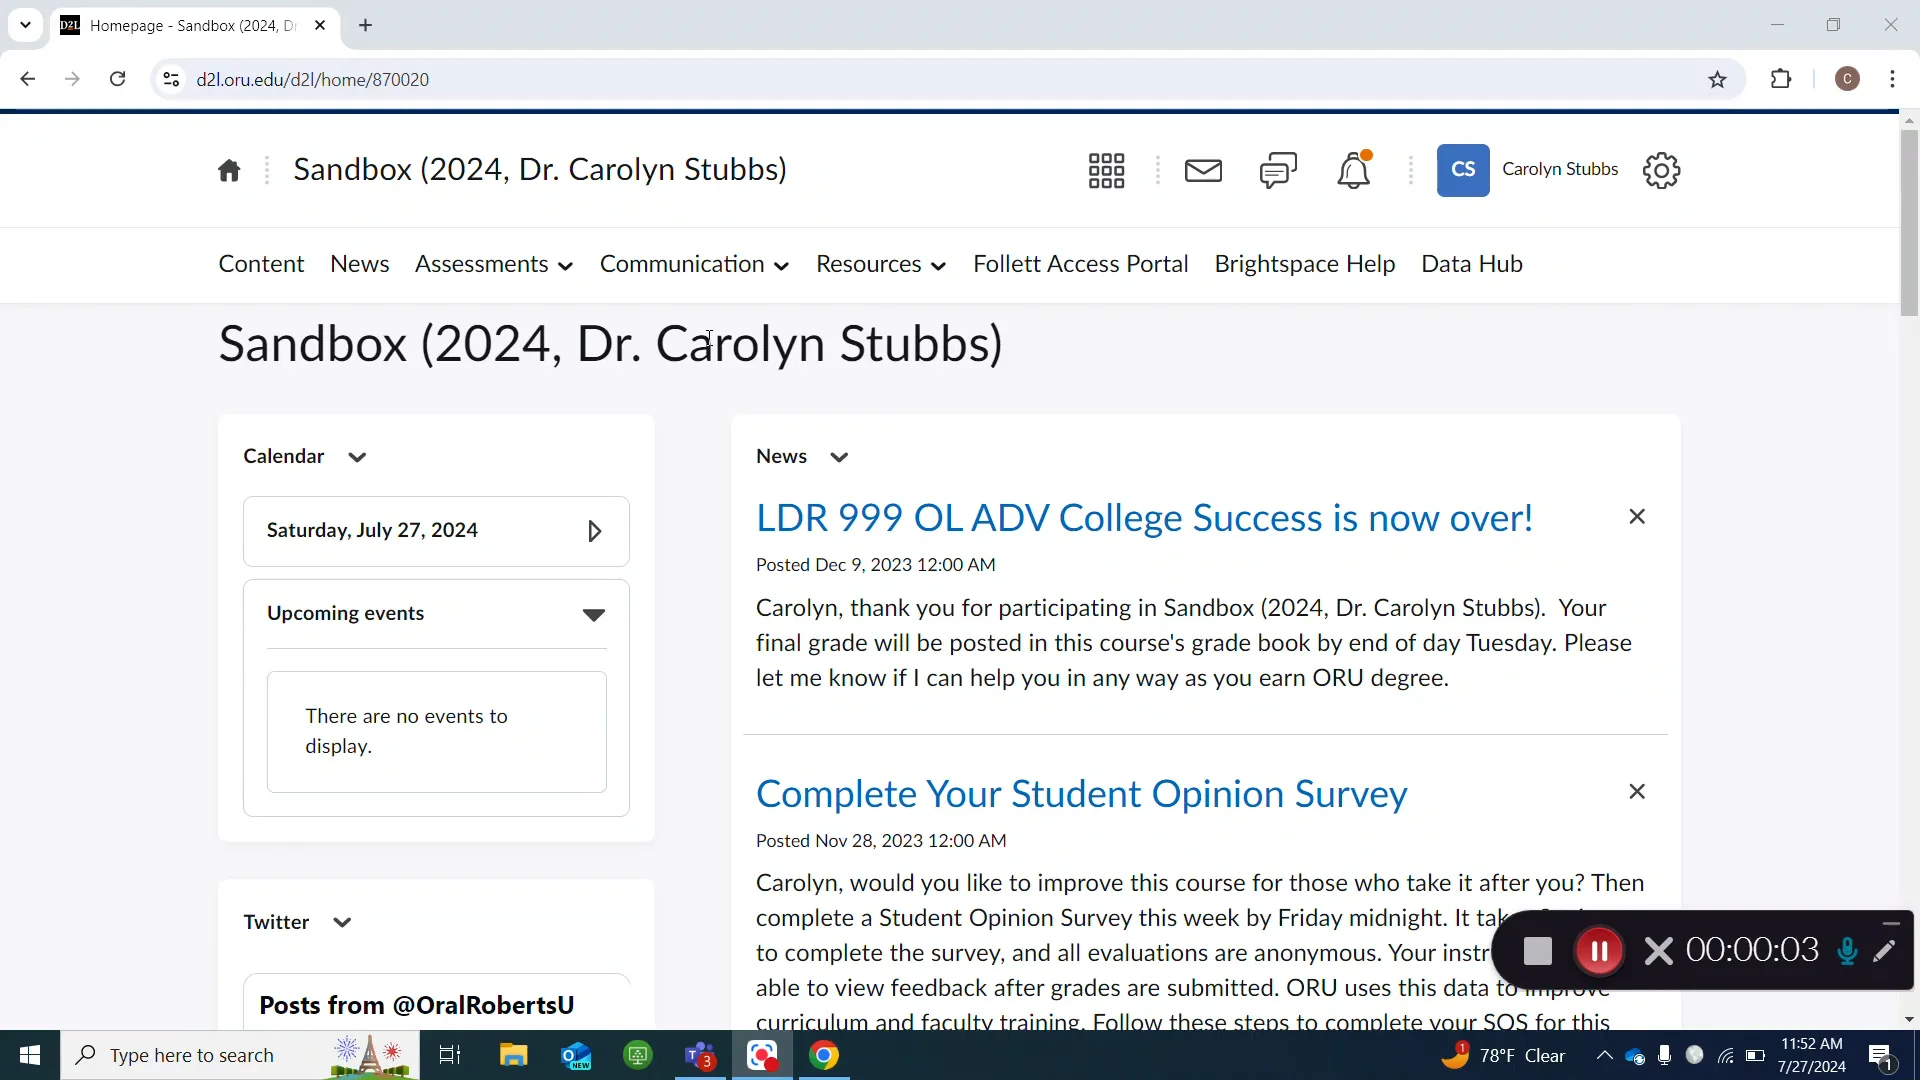Viewport: 1920px width, 1080px height.
Task: Open the Assessments dropdown menu
Action: [493, 264]
